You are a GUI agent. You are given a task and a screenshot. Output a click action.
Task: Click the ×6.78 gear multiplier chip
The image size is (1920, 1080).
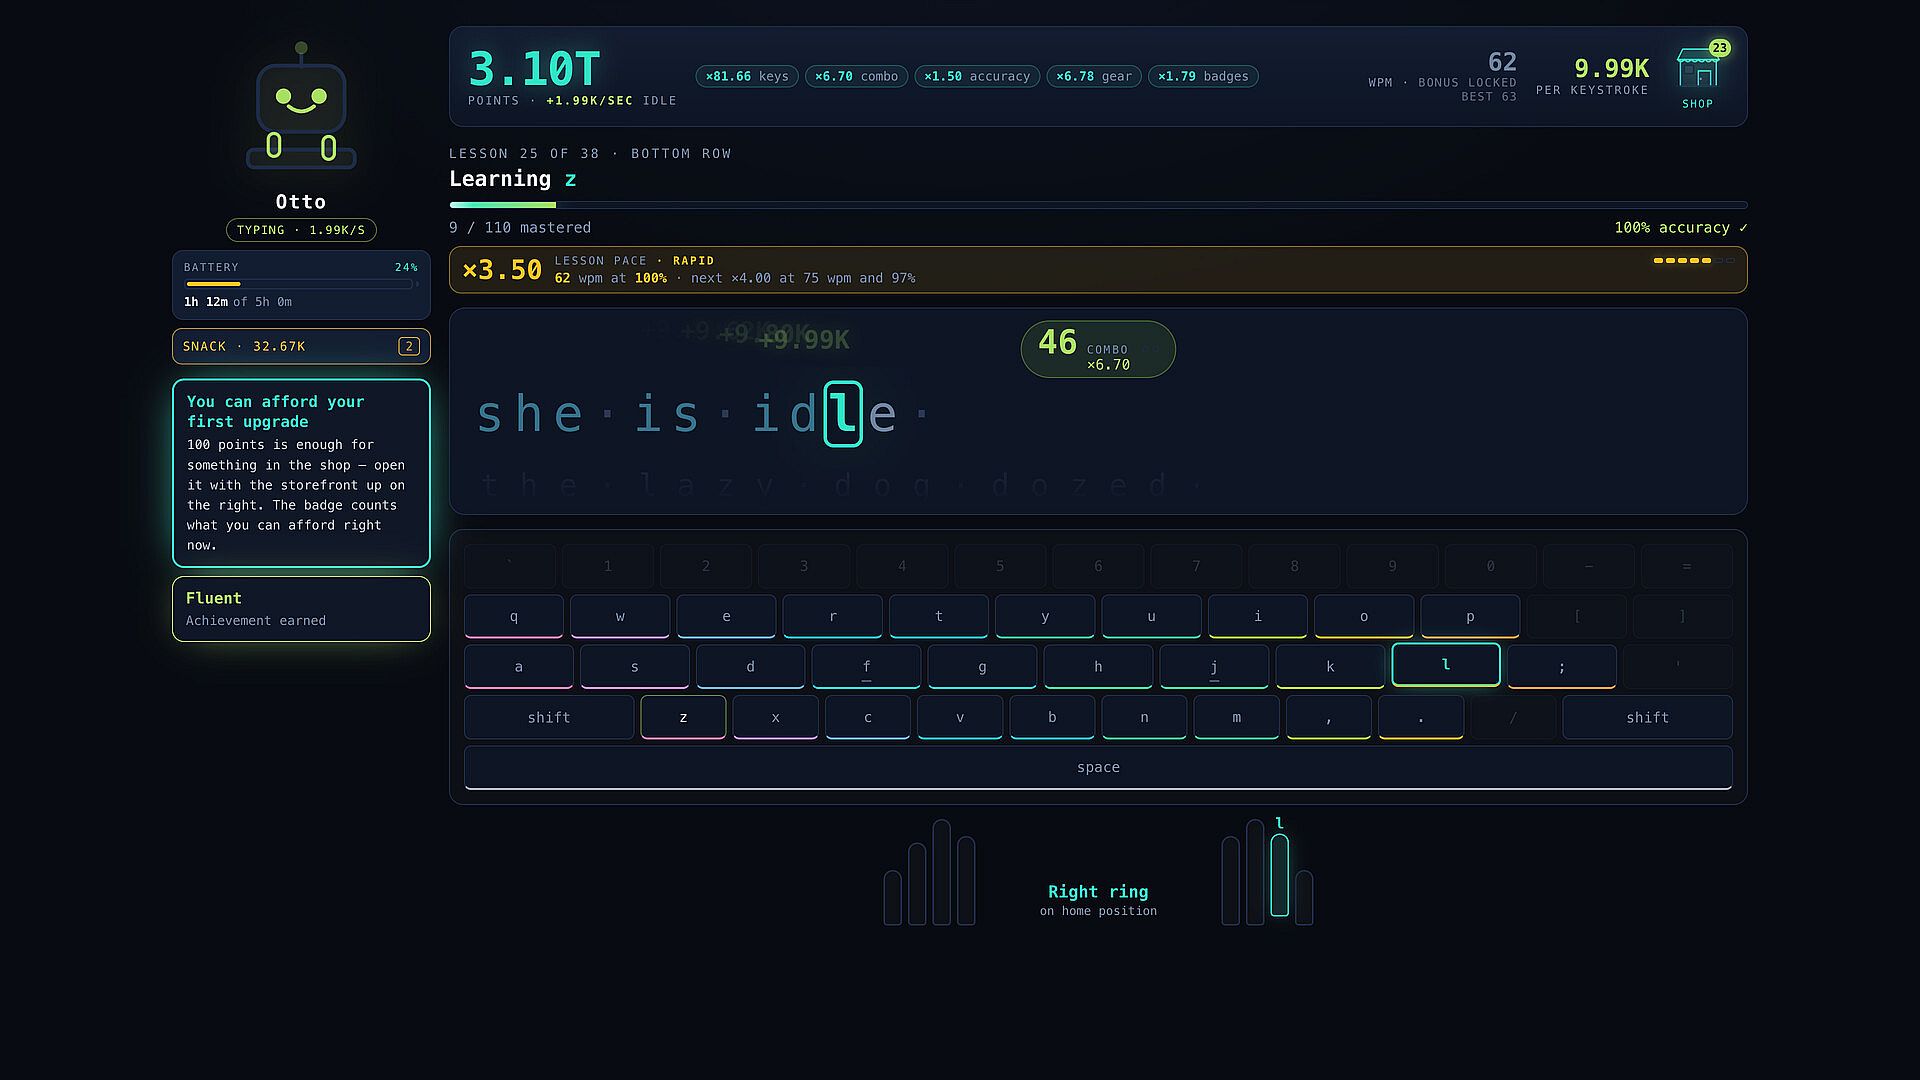pyautogui.click(x=1094, y=76)
